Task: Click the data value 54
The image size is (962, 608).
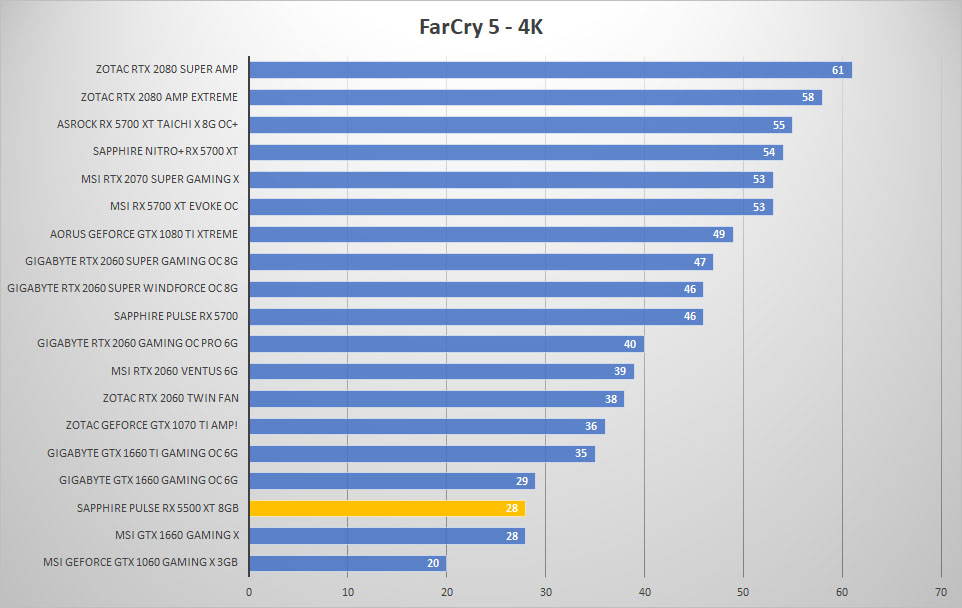Action: [x=769, y=152]
